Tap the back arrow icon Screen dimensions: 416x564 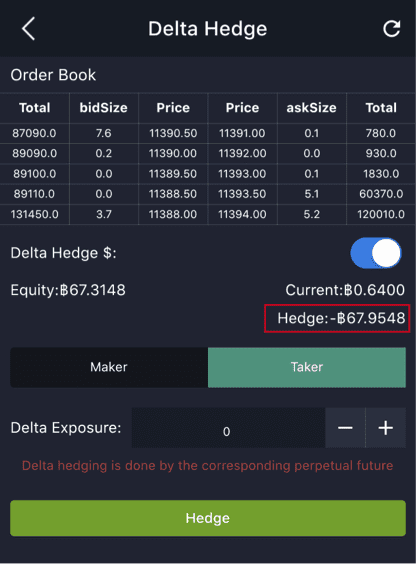pyautogui.click(x=28, y=28)
